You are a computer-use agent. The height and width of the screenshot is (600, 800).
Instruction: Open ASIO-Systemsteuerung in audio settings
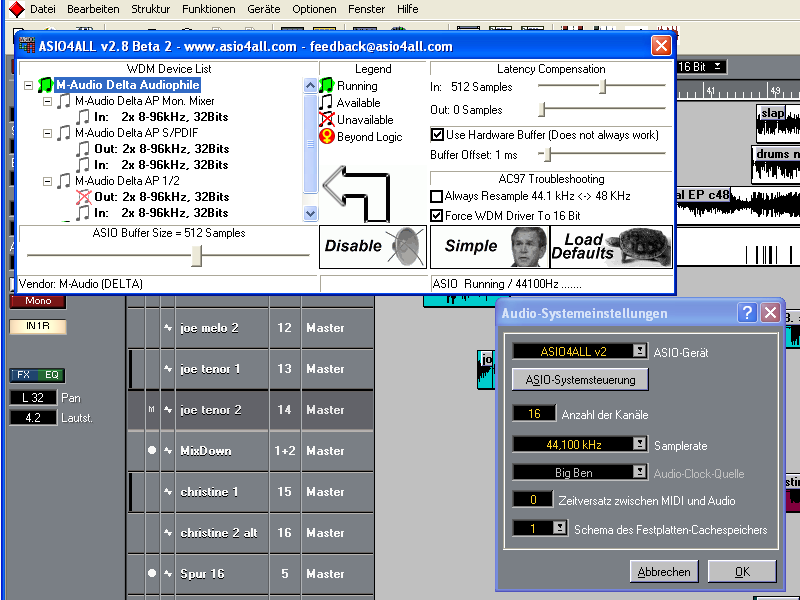pyautogui.click(x=580, y=380)
